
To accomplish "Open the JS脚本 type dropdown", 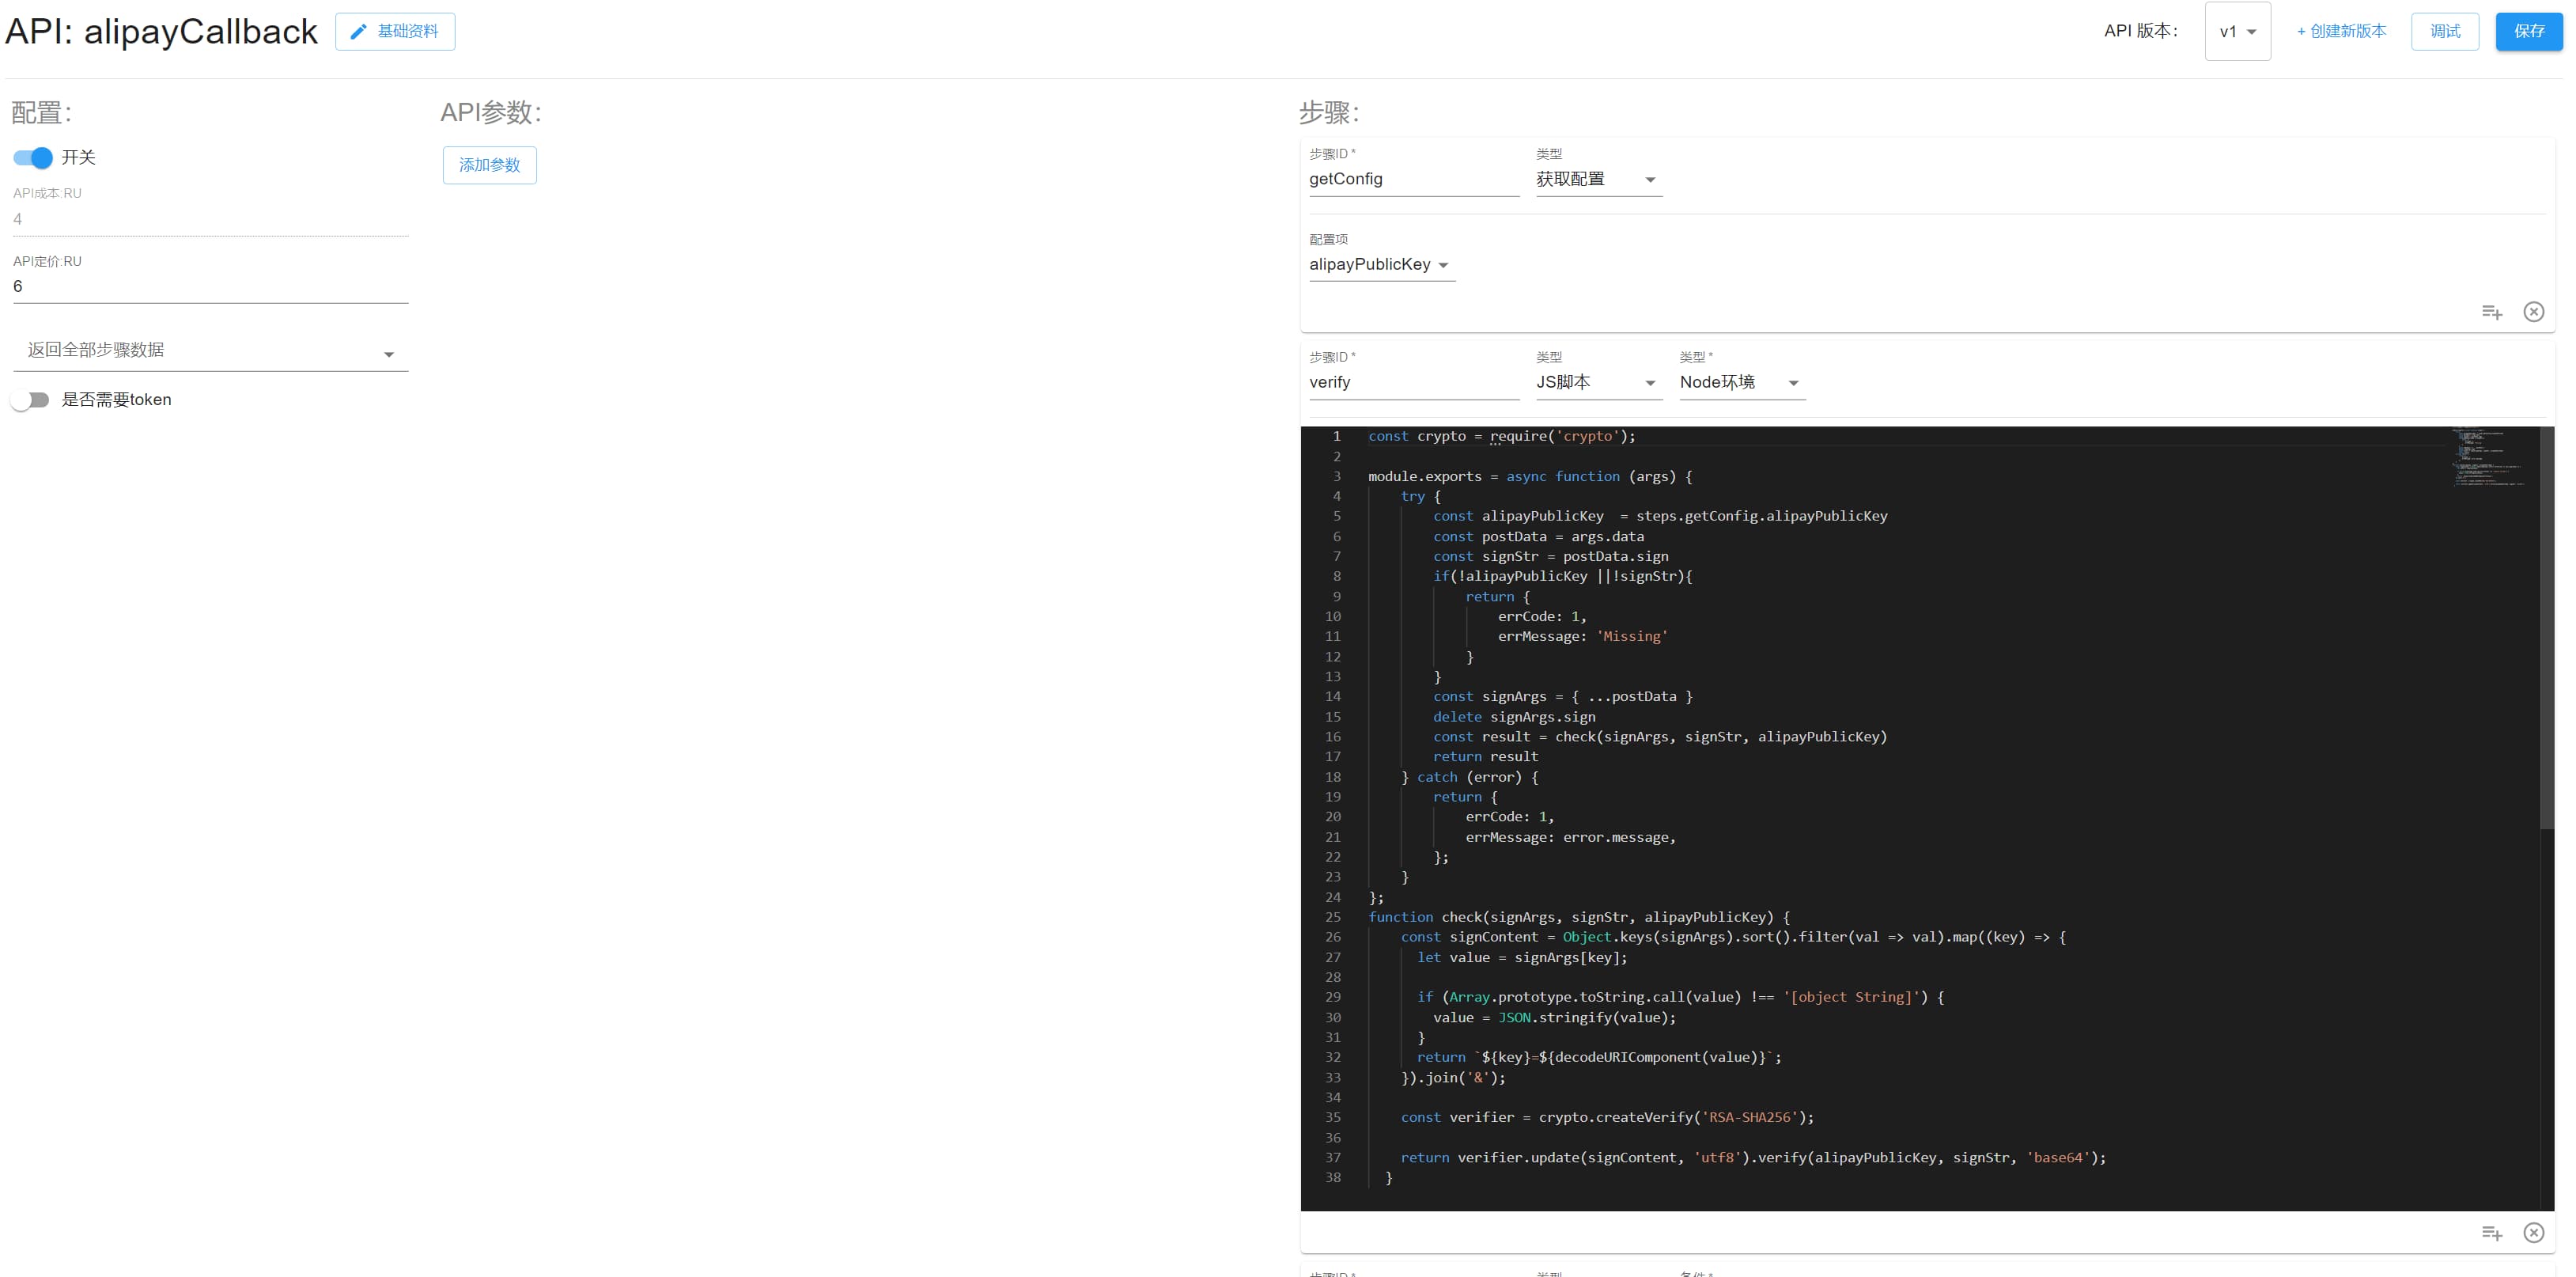I will click(1599, 383).
